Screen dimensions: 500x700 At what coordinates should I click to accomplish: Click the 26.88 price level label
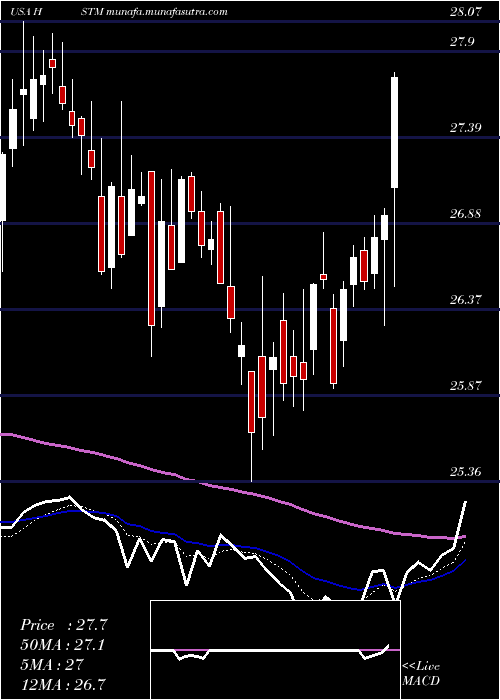(465, 214)
